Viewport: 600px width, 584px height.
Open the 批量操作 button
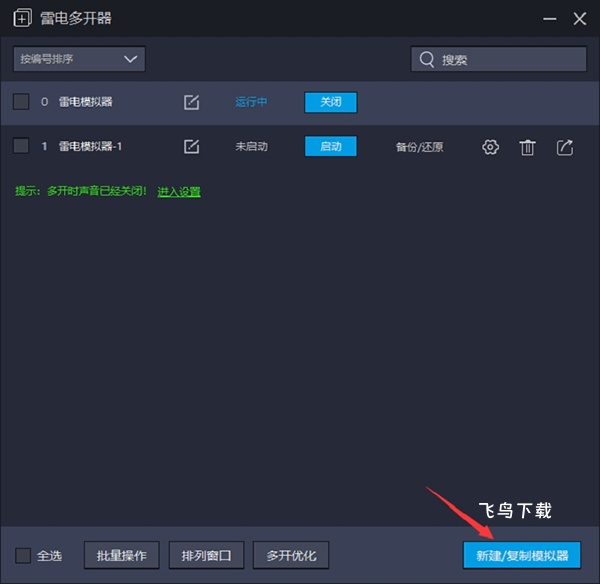tap(122, 555)
